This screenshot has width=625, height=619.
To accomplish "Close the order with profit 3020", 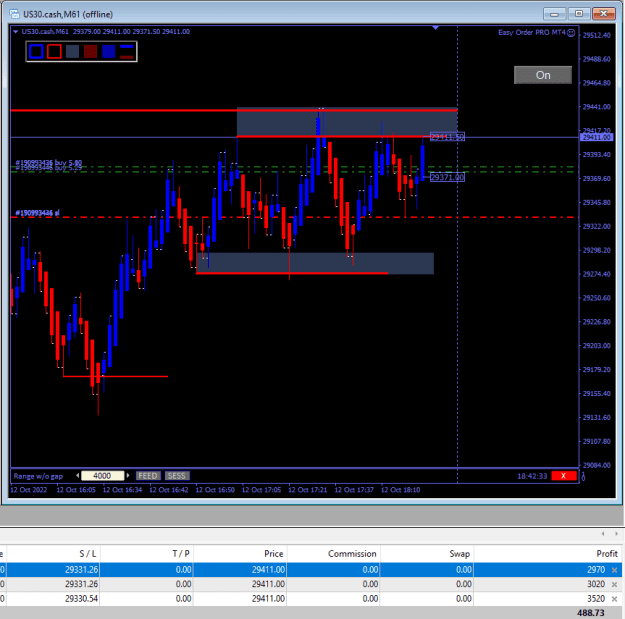I will [614, 584].
